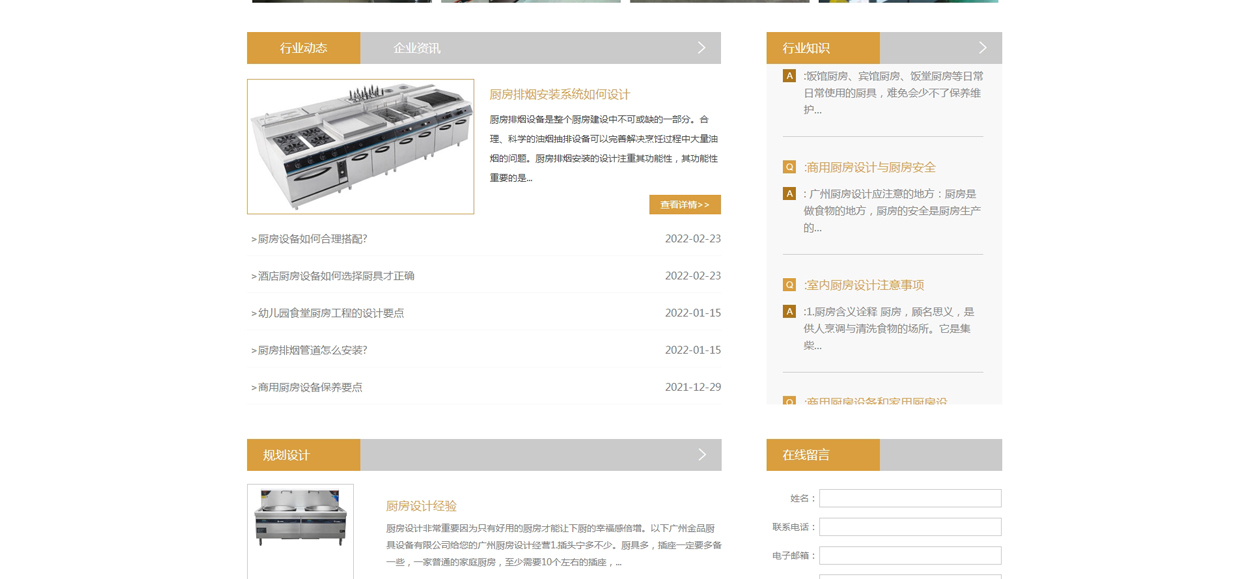
Task: Click the 联系电话 input field
Action: [x=910, y=527]
